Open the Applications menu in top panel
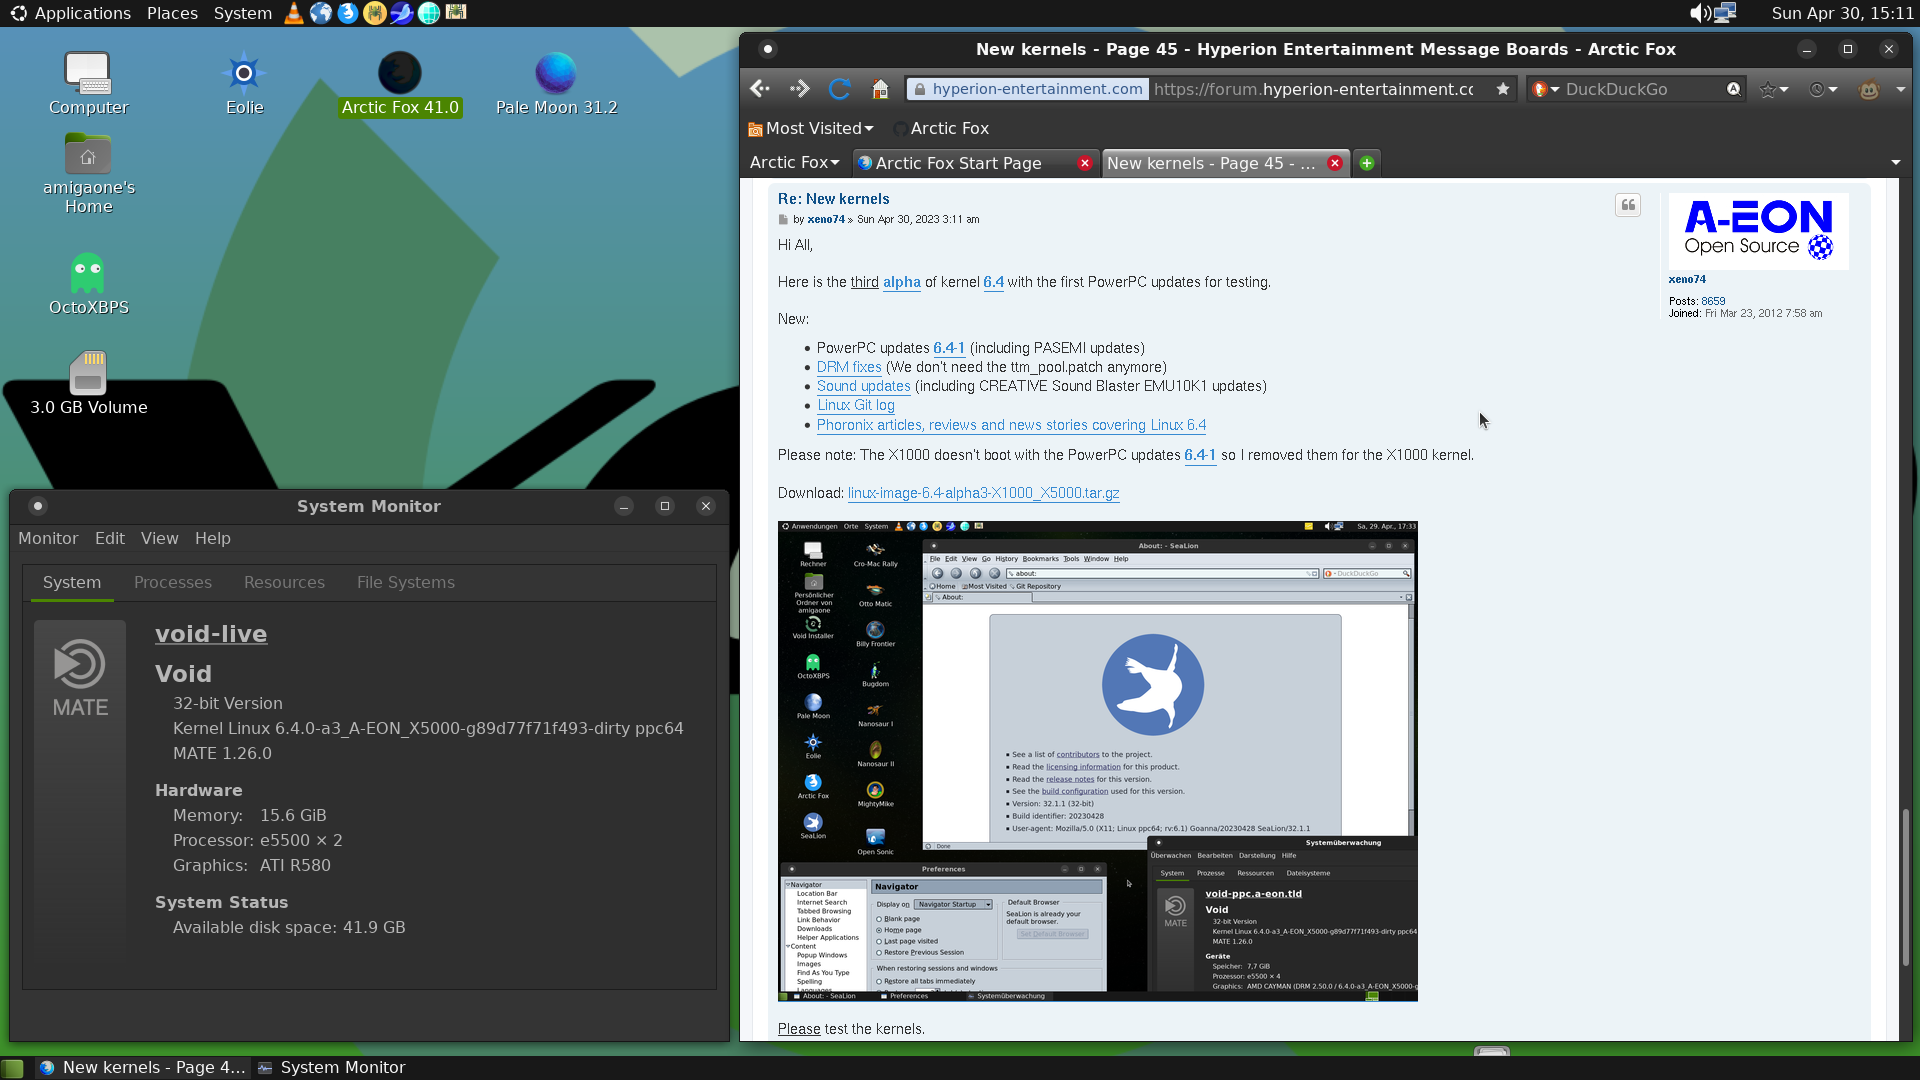The height and width of the screenshot is (1080, 1920). point(71,13)
